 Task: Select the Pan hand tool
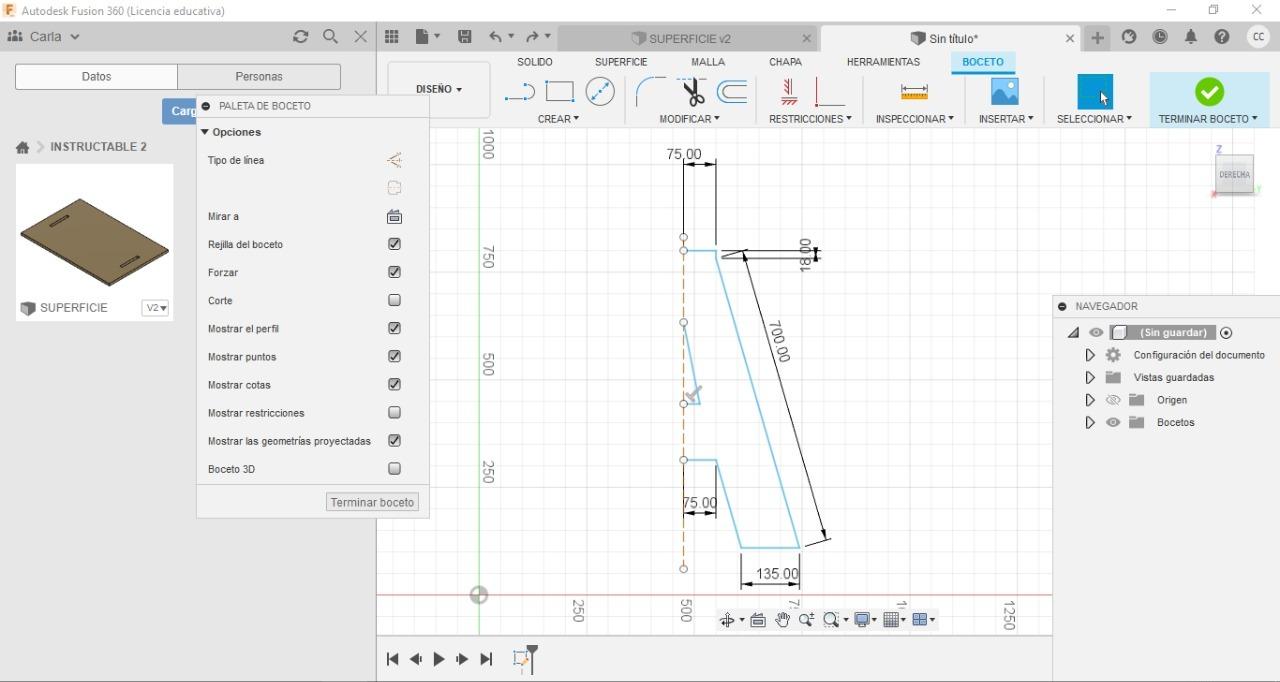[782, 620]
